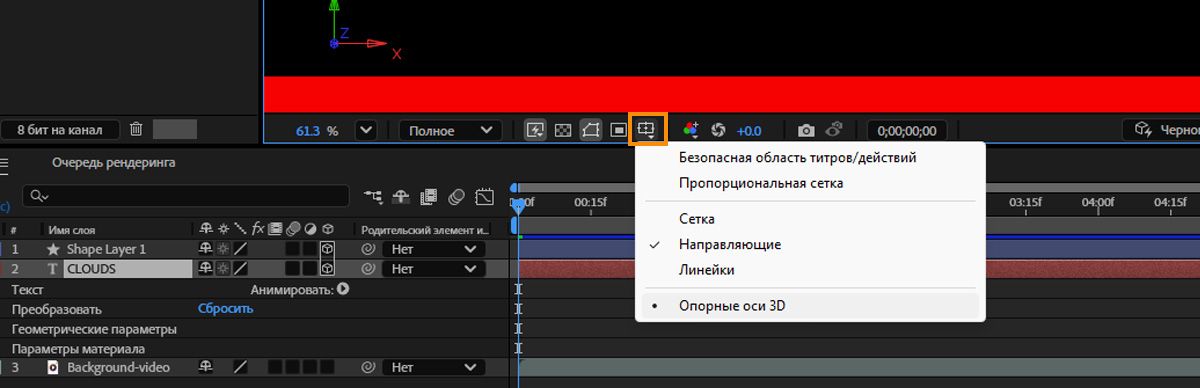Toggle mask and shape path visibility icon
Viewport: 1200px width, 388px height.
click(x=591, y=130)
